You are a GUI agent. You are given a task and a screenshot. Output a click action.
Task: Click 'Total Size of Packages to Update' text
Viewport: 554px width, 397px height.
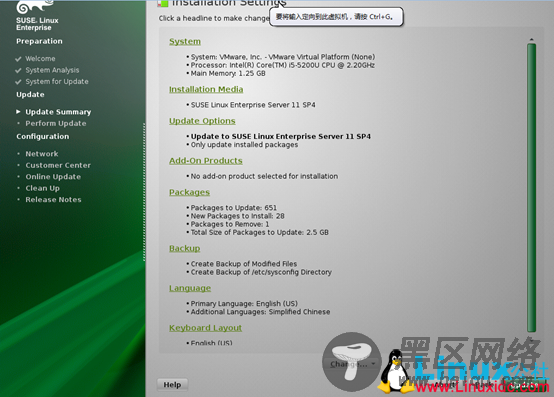click(x=260, y=232)
